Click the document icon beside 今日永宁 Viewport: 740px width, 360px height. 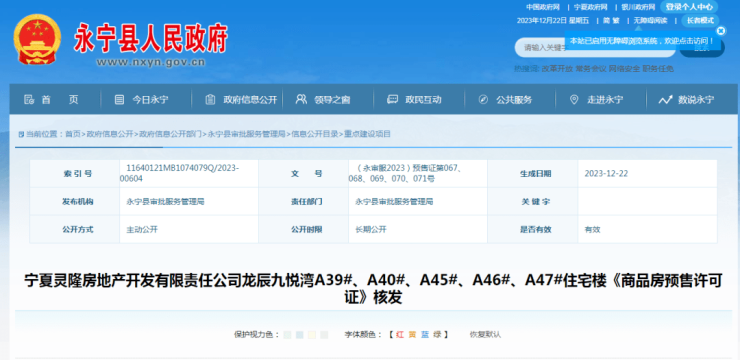(x=119, y=100)
